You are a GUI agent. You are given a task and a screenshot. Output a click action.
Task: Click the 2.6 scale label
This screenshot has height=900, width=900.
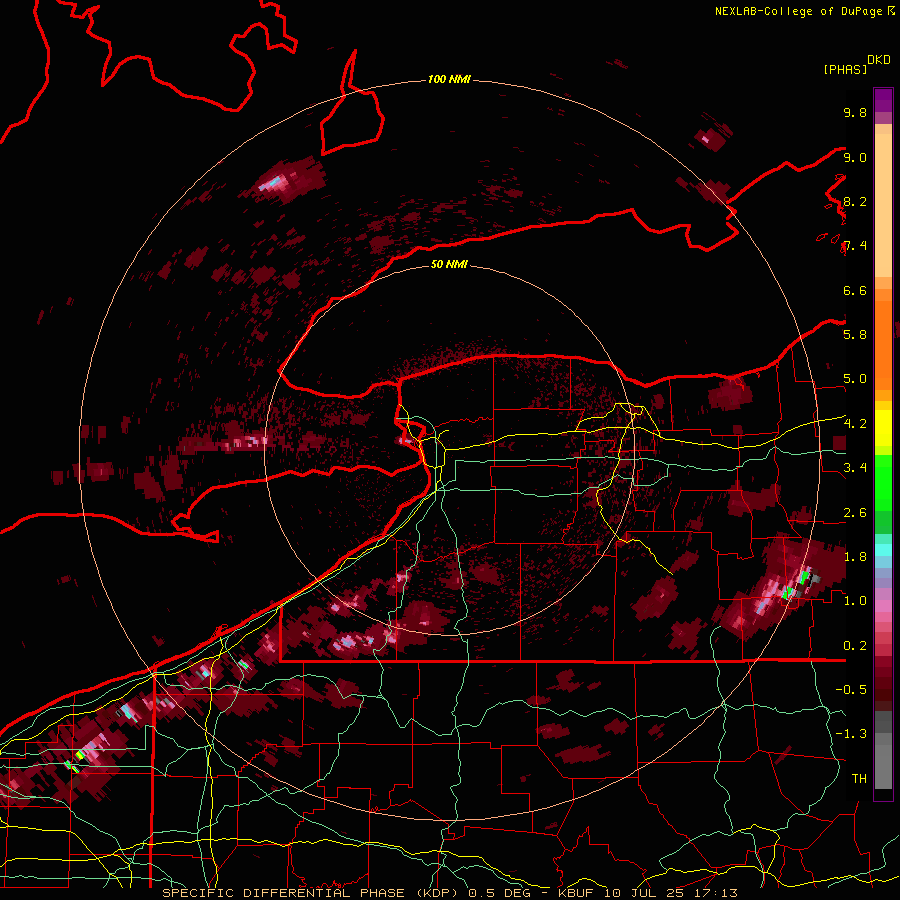[x=855, y=512]
